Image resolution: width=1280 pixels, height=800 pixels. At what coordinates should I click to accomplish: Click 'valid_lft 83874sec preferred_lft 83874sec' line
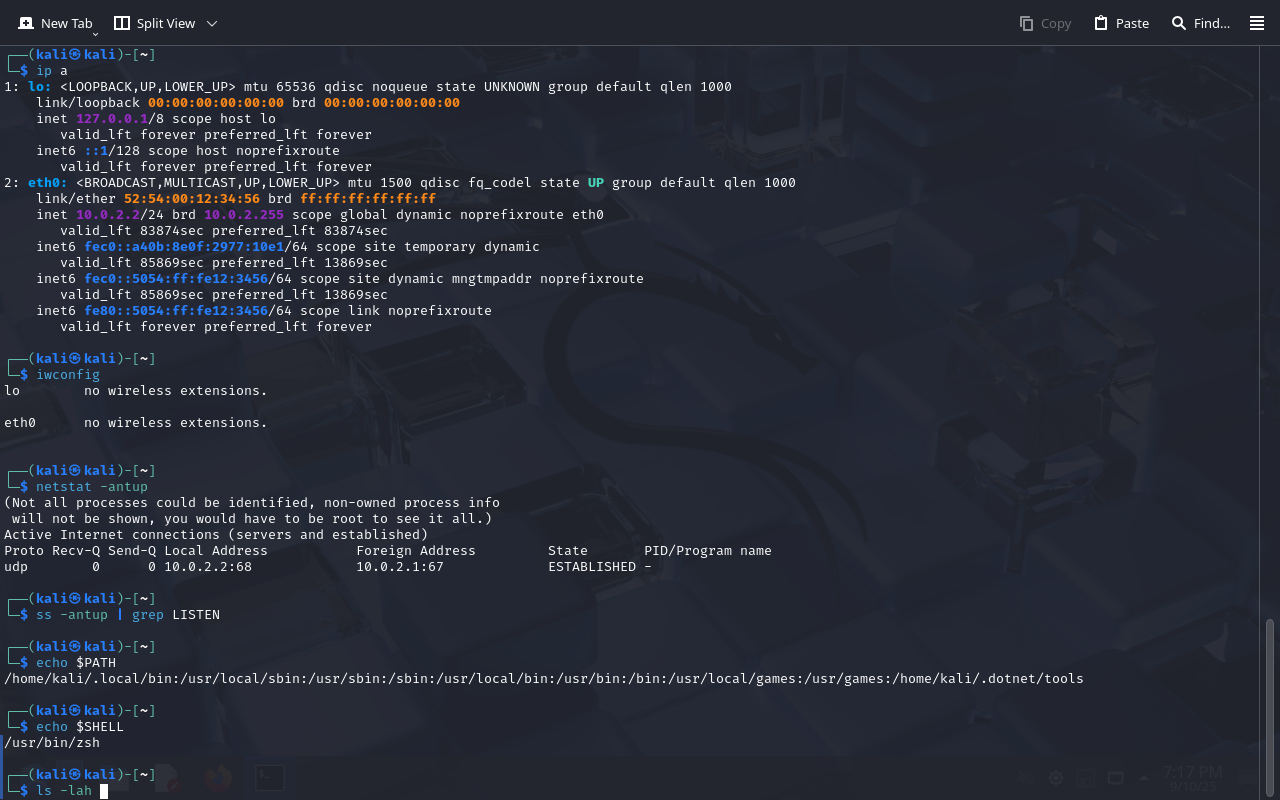click(x=224, y=231)
